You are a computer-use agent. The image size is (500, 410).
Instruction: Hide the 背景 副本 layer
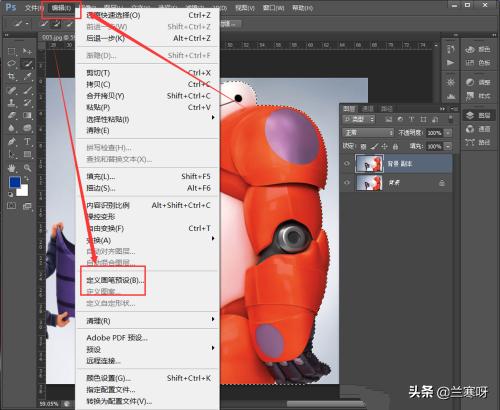(x=347, y=164)
